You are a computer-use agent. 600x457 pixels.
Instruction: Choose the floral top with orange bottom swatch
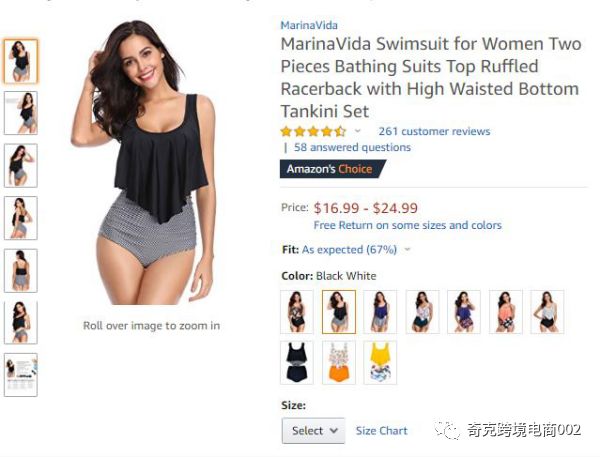[x=339, y=362]
